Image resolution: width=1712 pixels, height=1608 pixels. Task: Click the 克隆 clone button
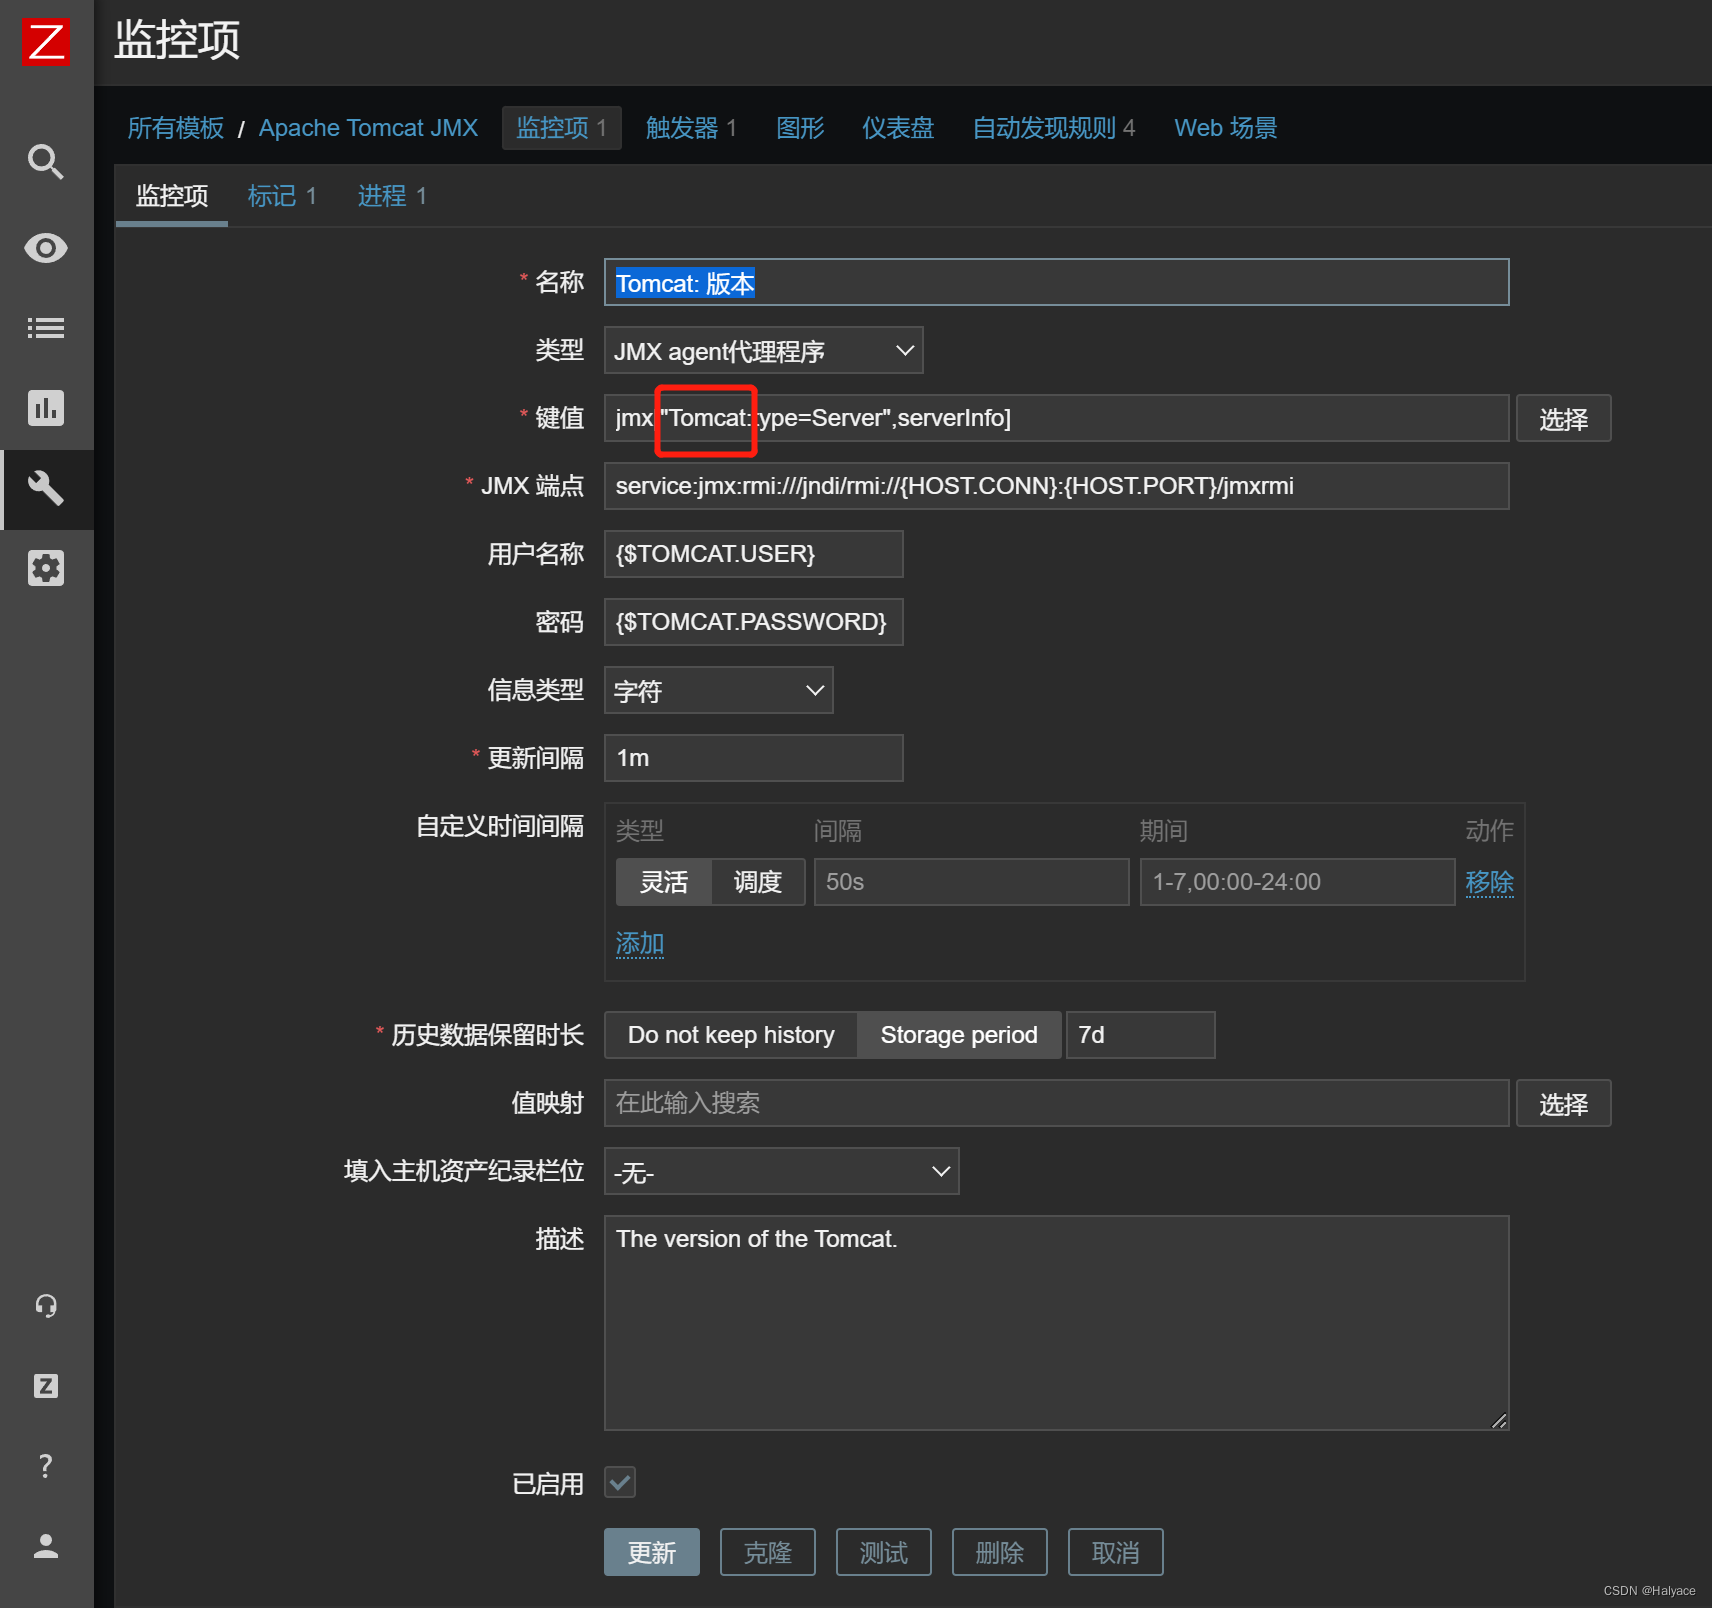coord(768,1552)
